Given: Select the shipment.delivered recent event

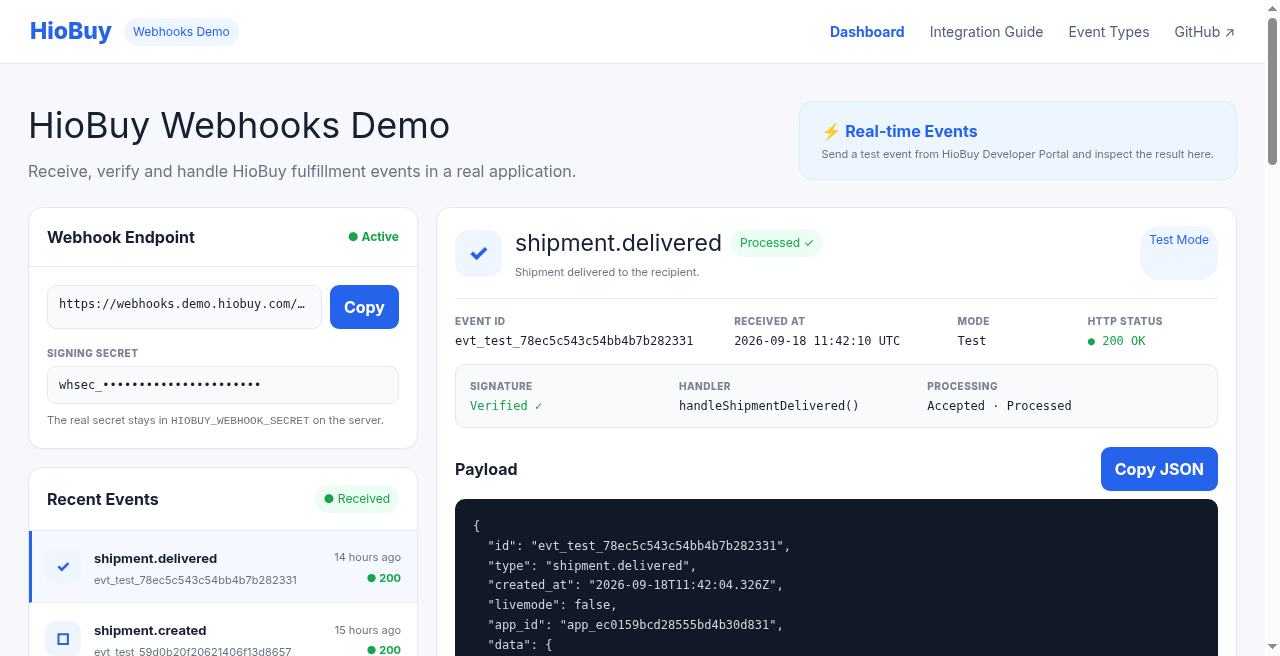Looking at the screenshot, I should click(x=223, y=567).
